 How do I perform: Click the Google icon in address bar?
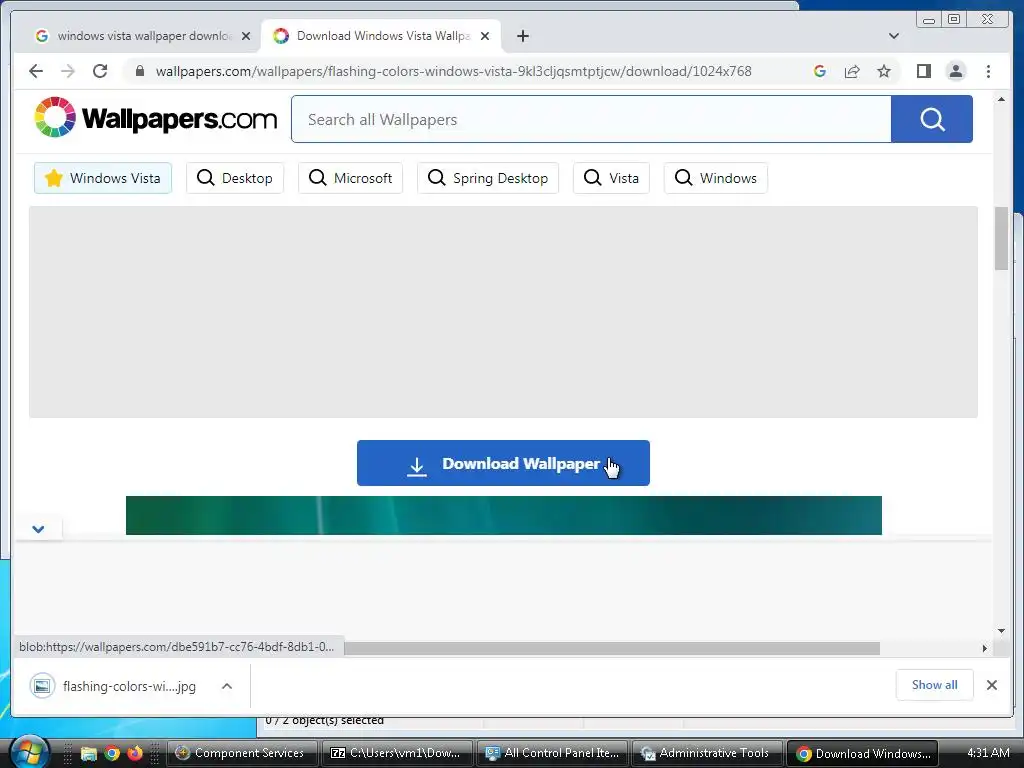tap(820, 71)
